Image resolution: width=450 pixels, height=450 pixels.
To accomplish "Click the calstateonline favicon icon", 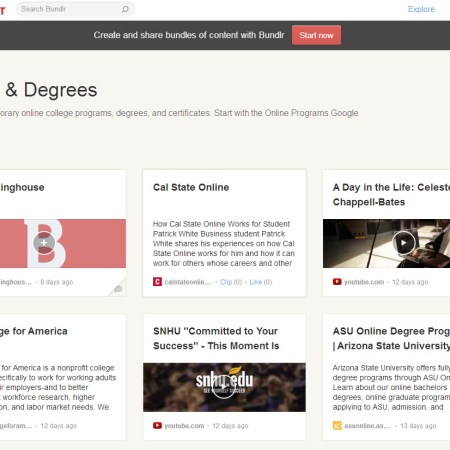I will tap(157, 282).
